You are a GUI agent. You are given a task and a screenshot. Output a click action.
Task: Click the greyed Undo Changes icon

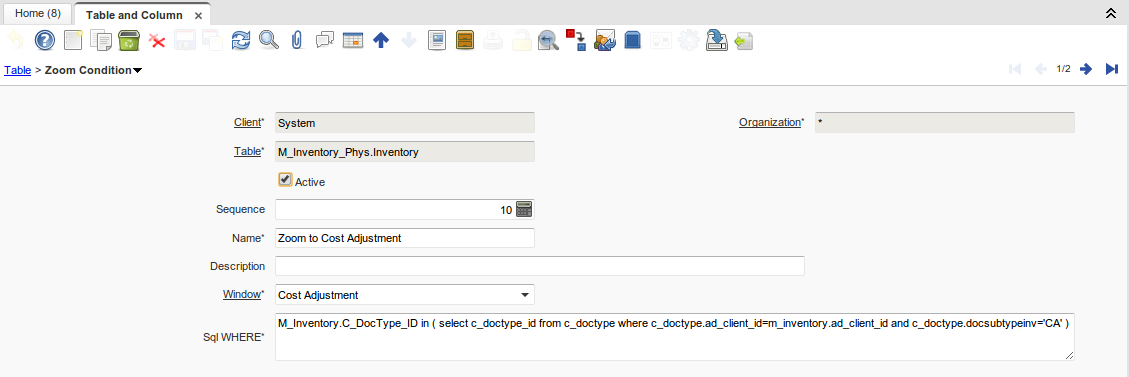pyautogui.click(x=16, y=40)
